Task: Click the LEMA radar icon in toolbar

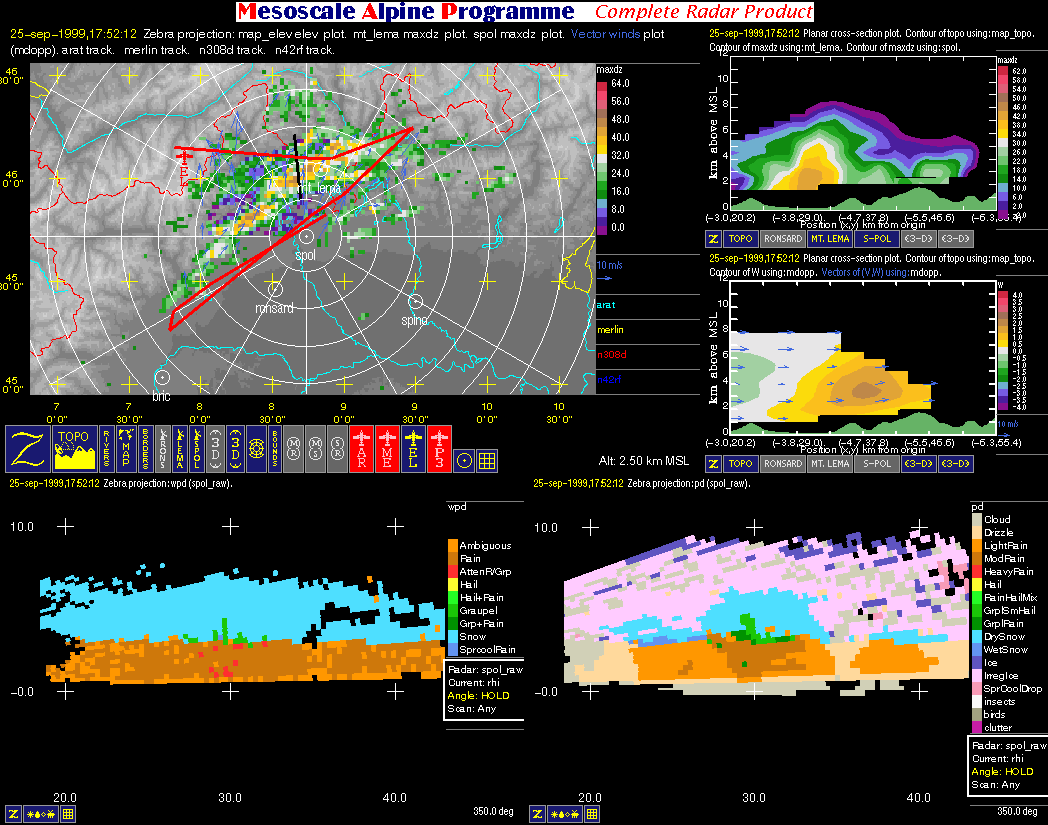Action: coord(181,449)
